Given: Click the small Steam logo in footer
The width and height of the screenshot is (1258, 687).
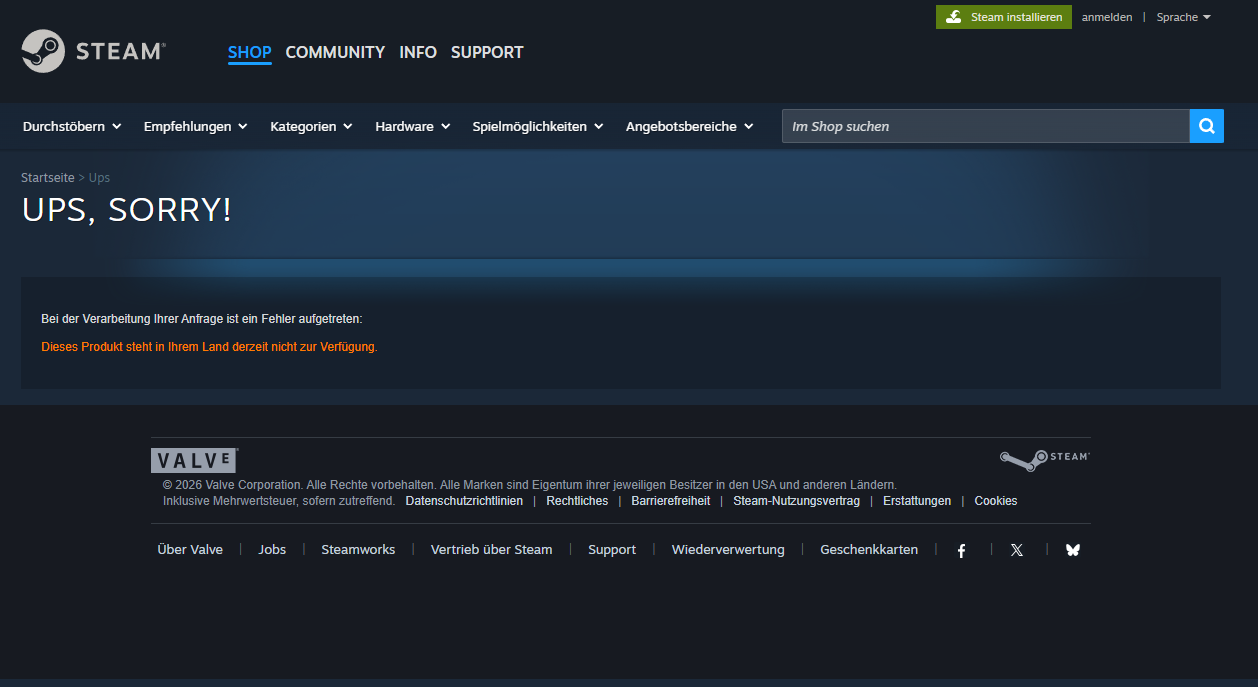Looking at the screenshot, I should [1044, 459].
